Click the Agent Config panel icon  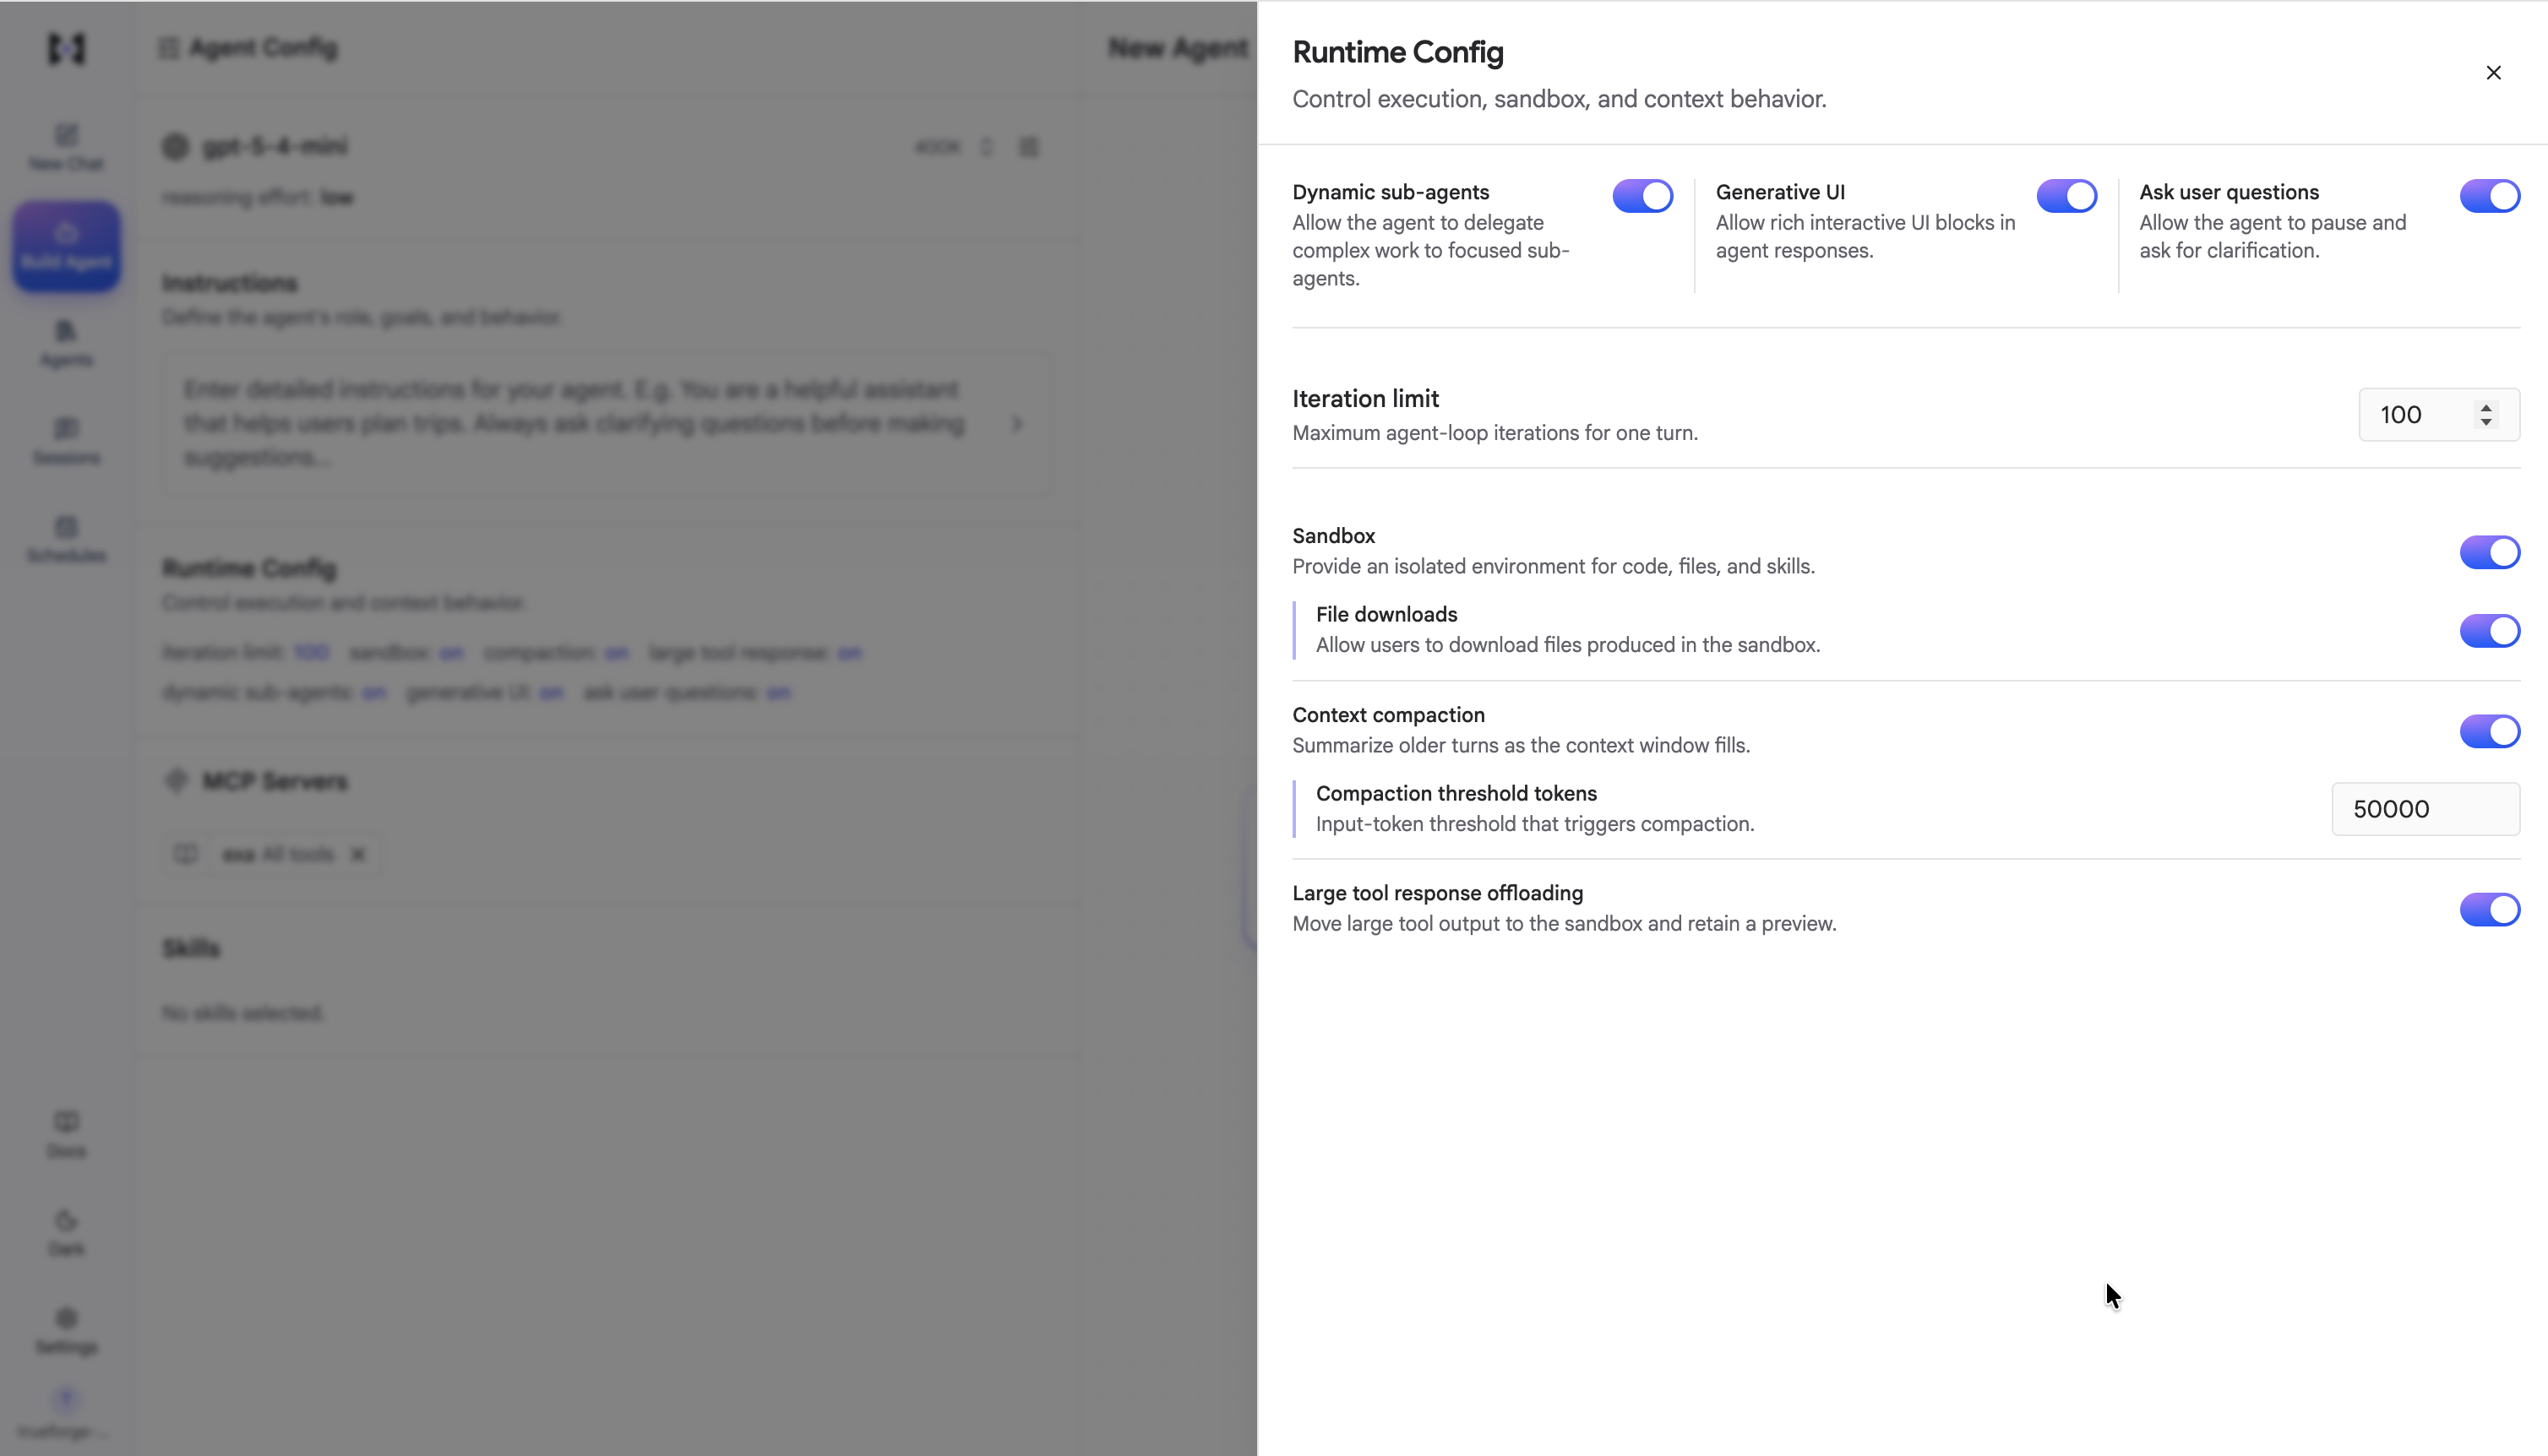tap(168, 48)
